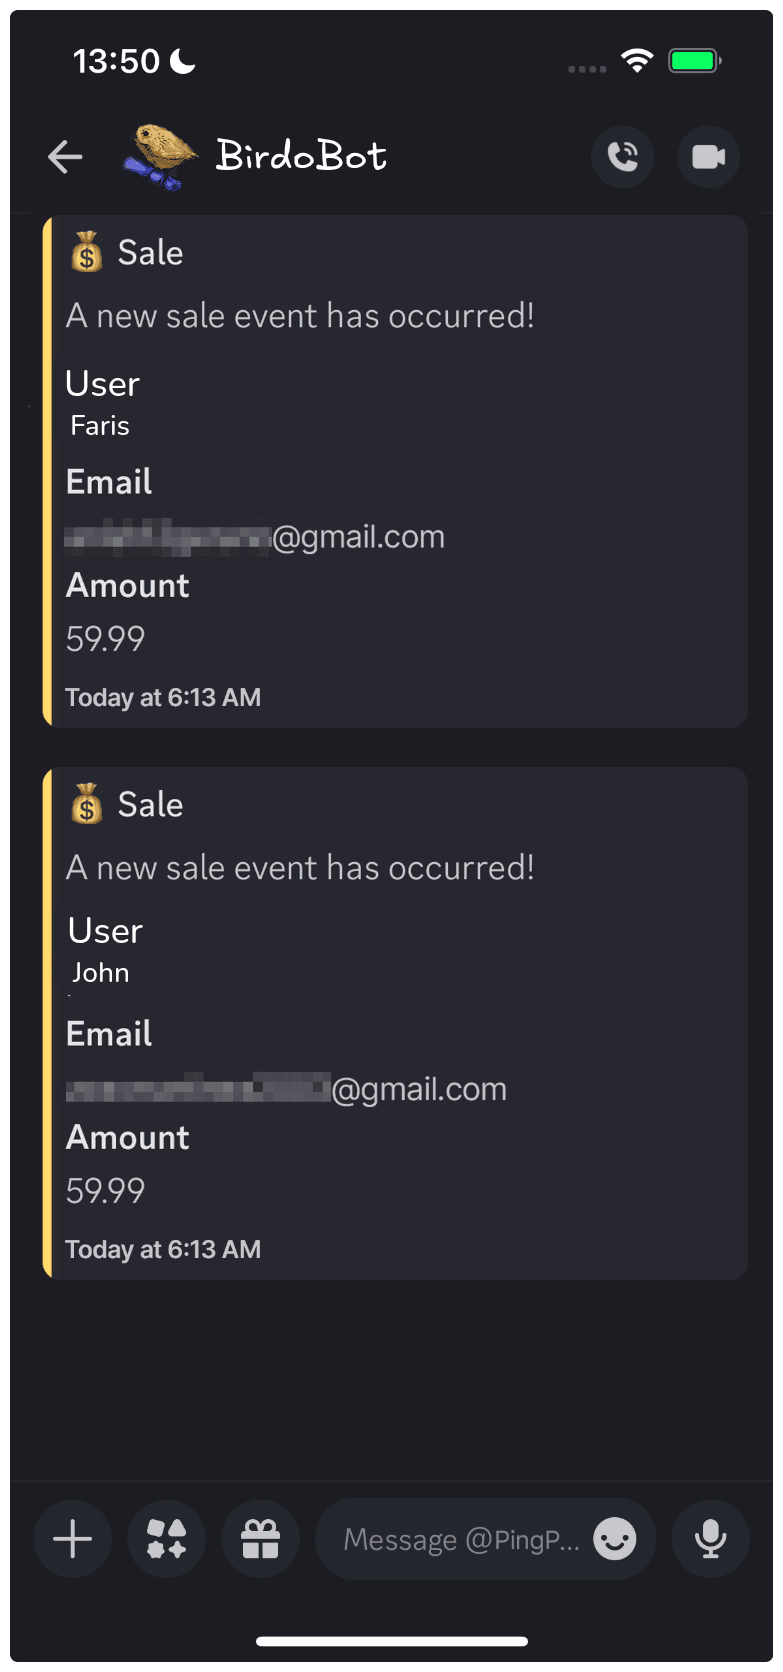Tap Faris's blurred gmail address

click(255, 537)
